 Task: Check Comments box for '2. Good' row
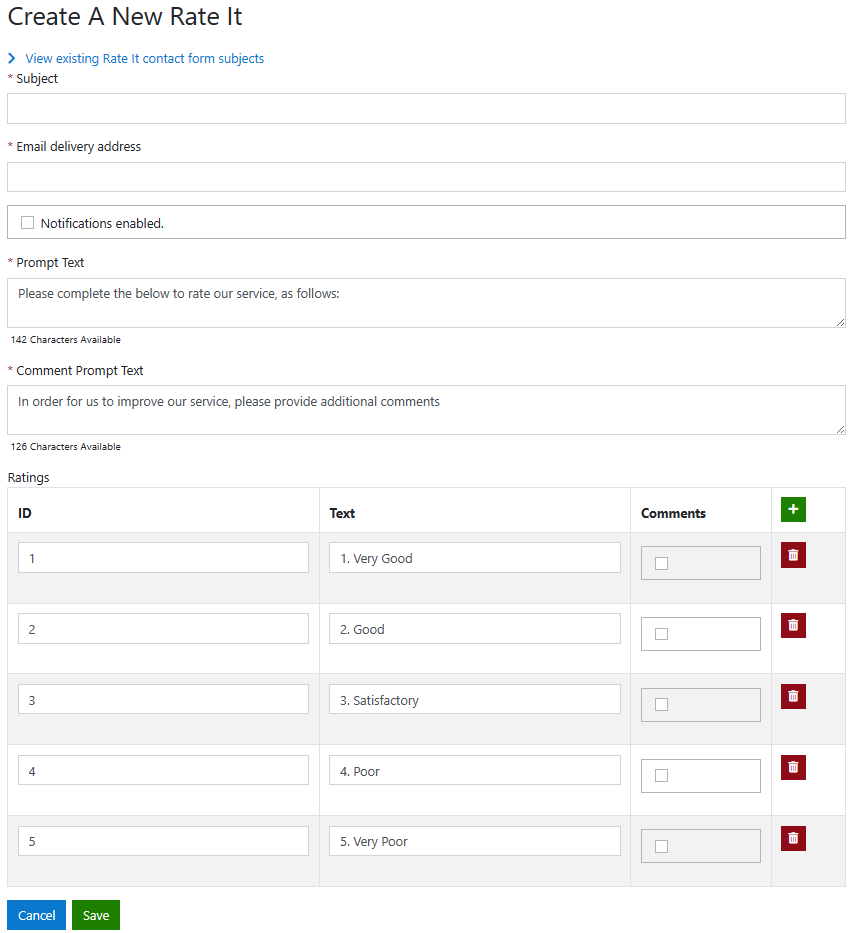click(x=661, y=634)
